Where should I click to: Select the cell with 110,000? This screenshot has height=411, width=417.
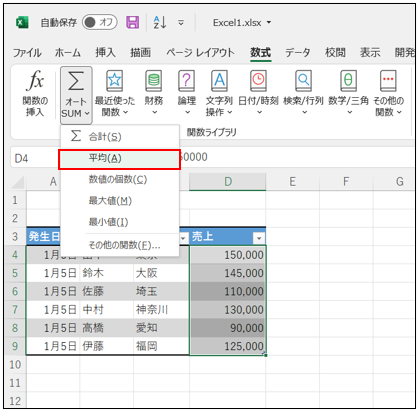click(228, 292)
